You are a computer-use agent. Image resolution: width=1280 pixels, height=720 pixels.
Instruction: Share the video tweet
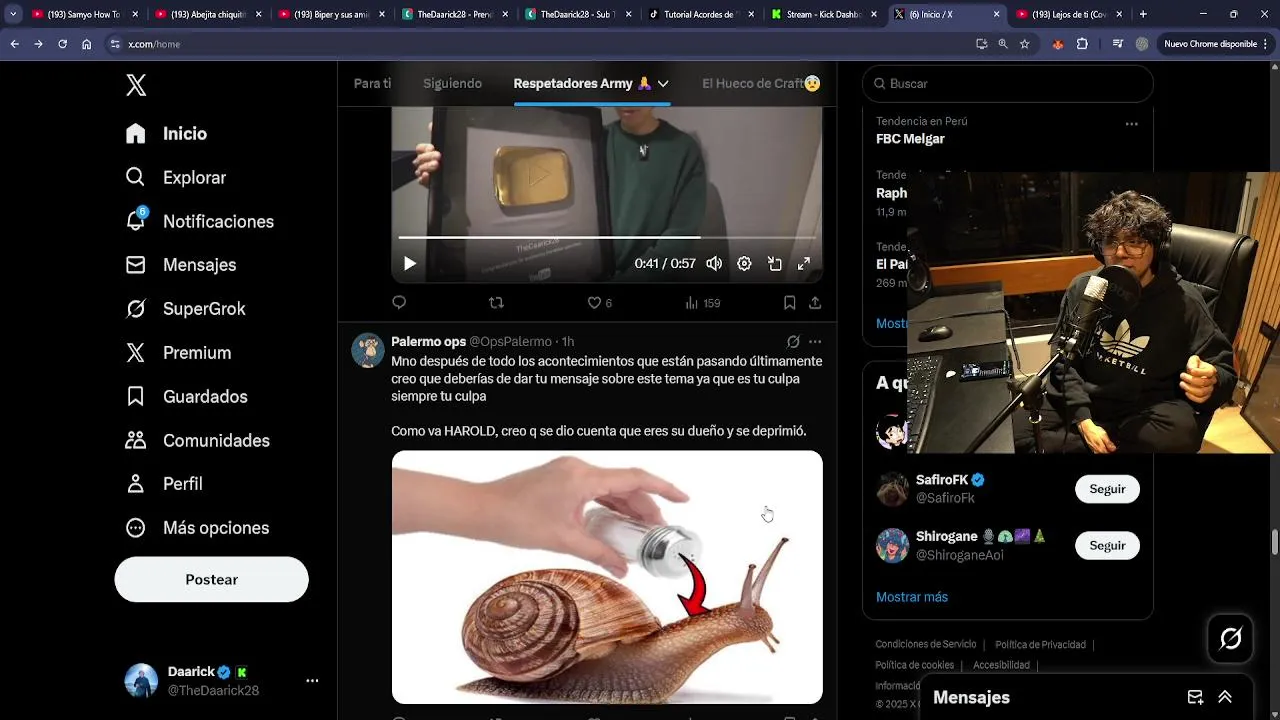(815, 302)
